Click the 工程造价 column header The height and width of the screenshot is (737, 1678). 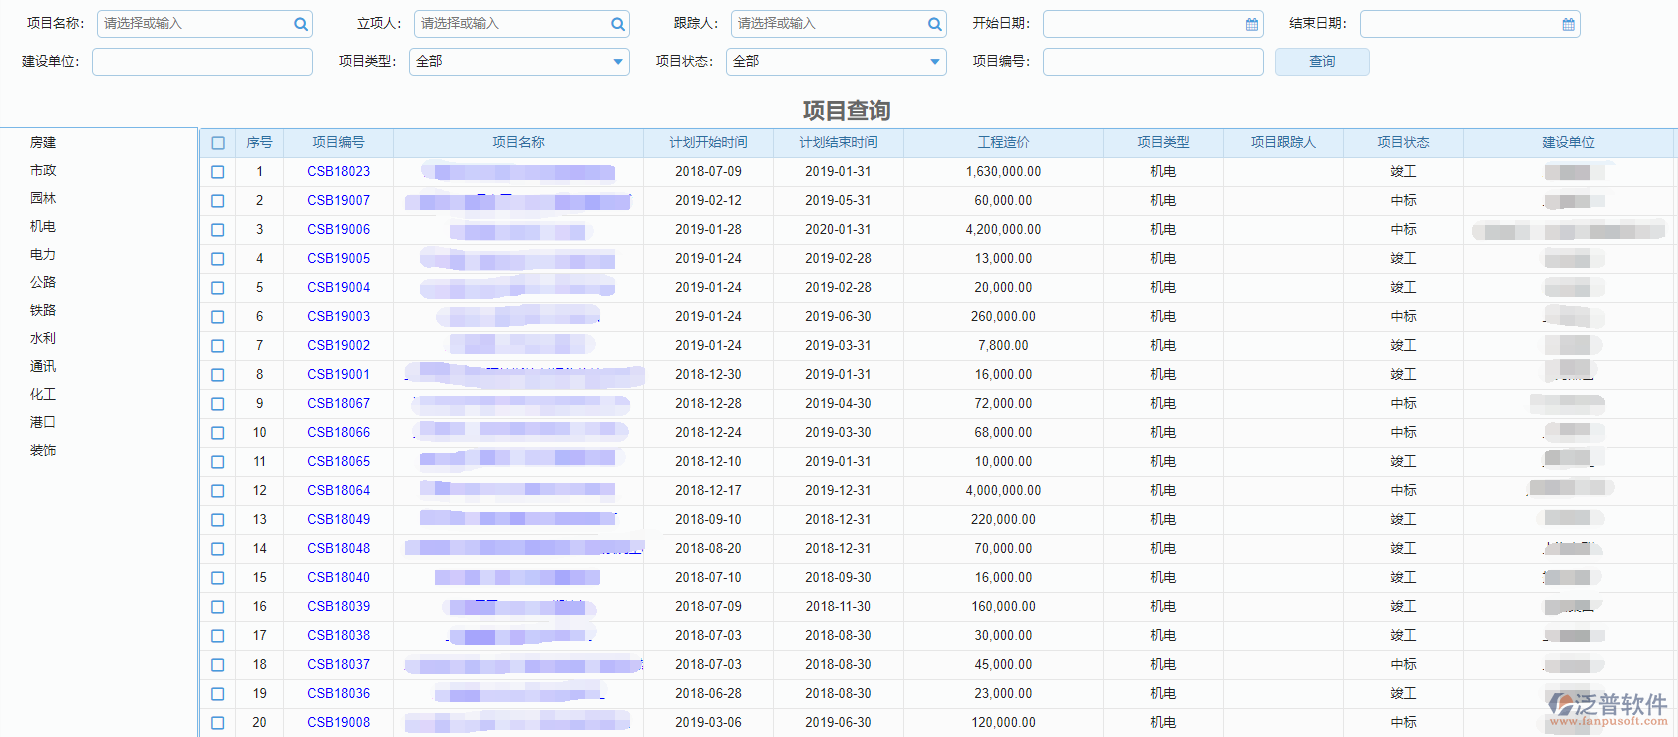tap(1003, 143)
